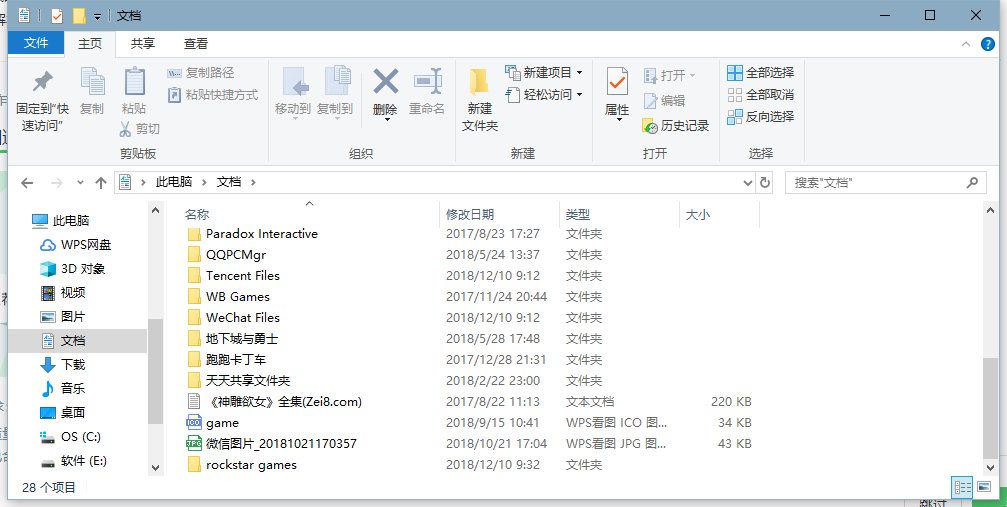
Task: Click the Properties icon
Action: pyautogui.click(x=617, y=82)
